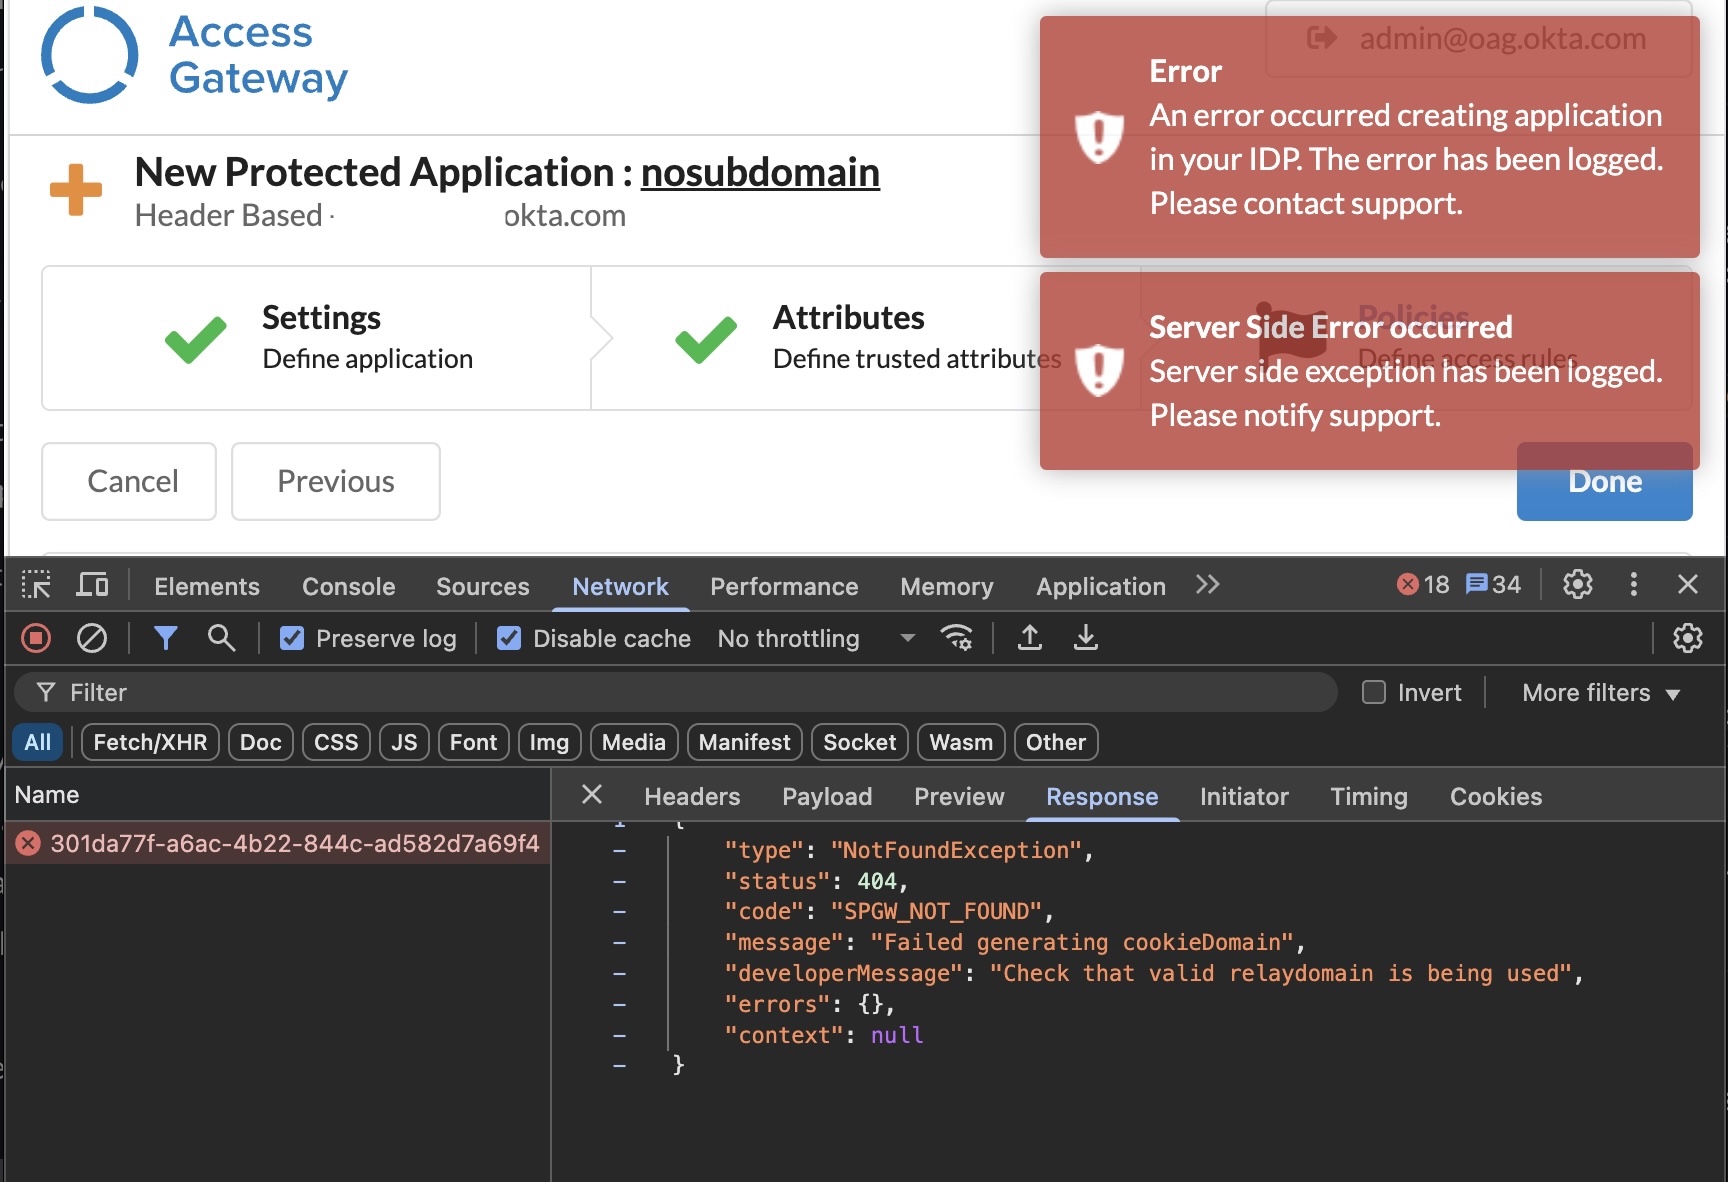Toggle the network filter funnel icon

(166, 638)
